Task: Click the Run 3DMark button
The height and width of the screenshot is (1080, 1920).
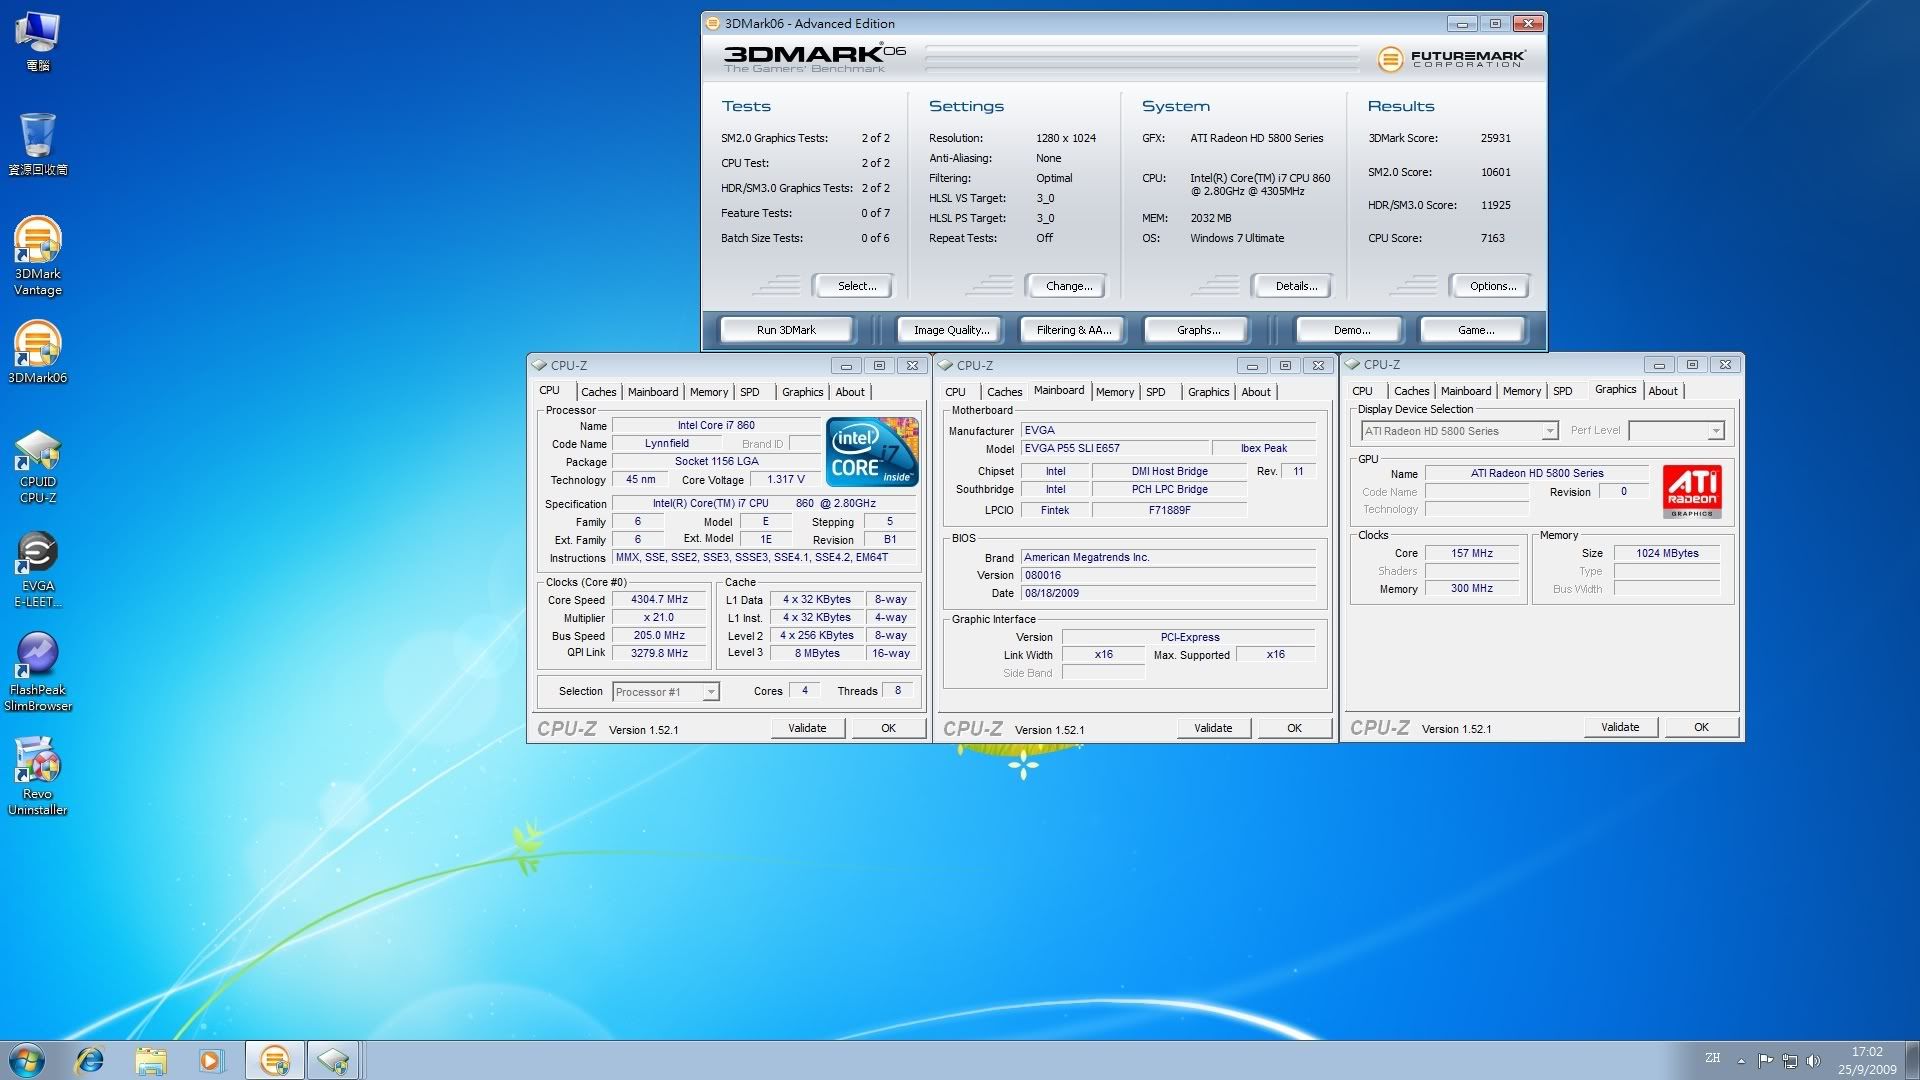Action: click(x=786, y=330)
